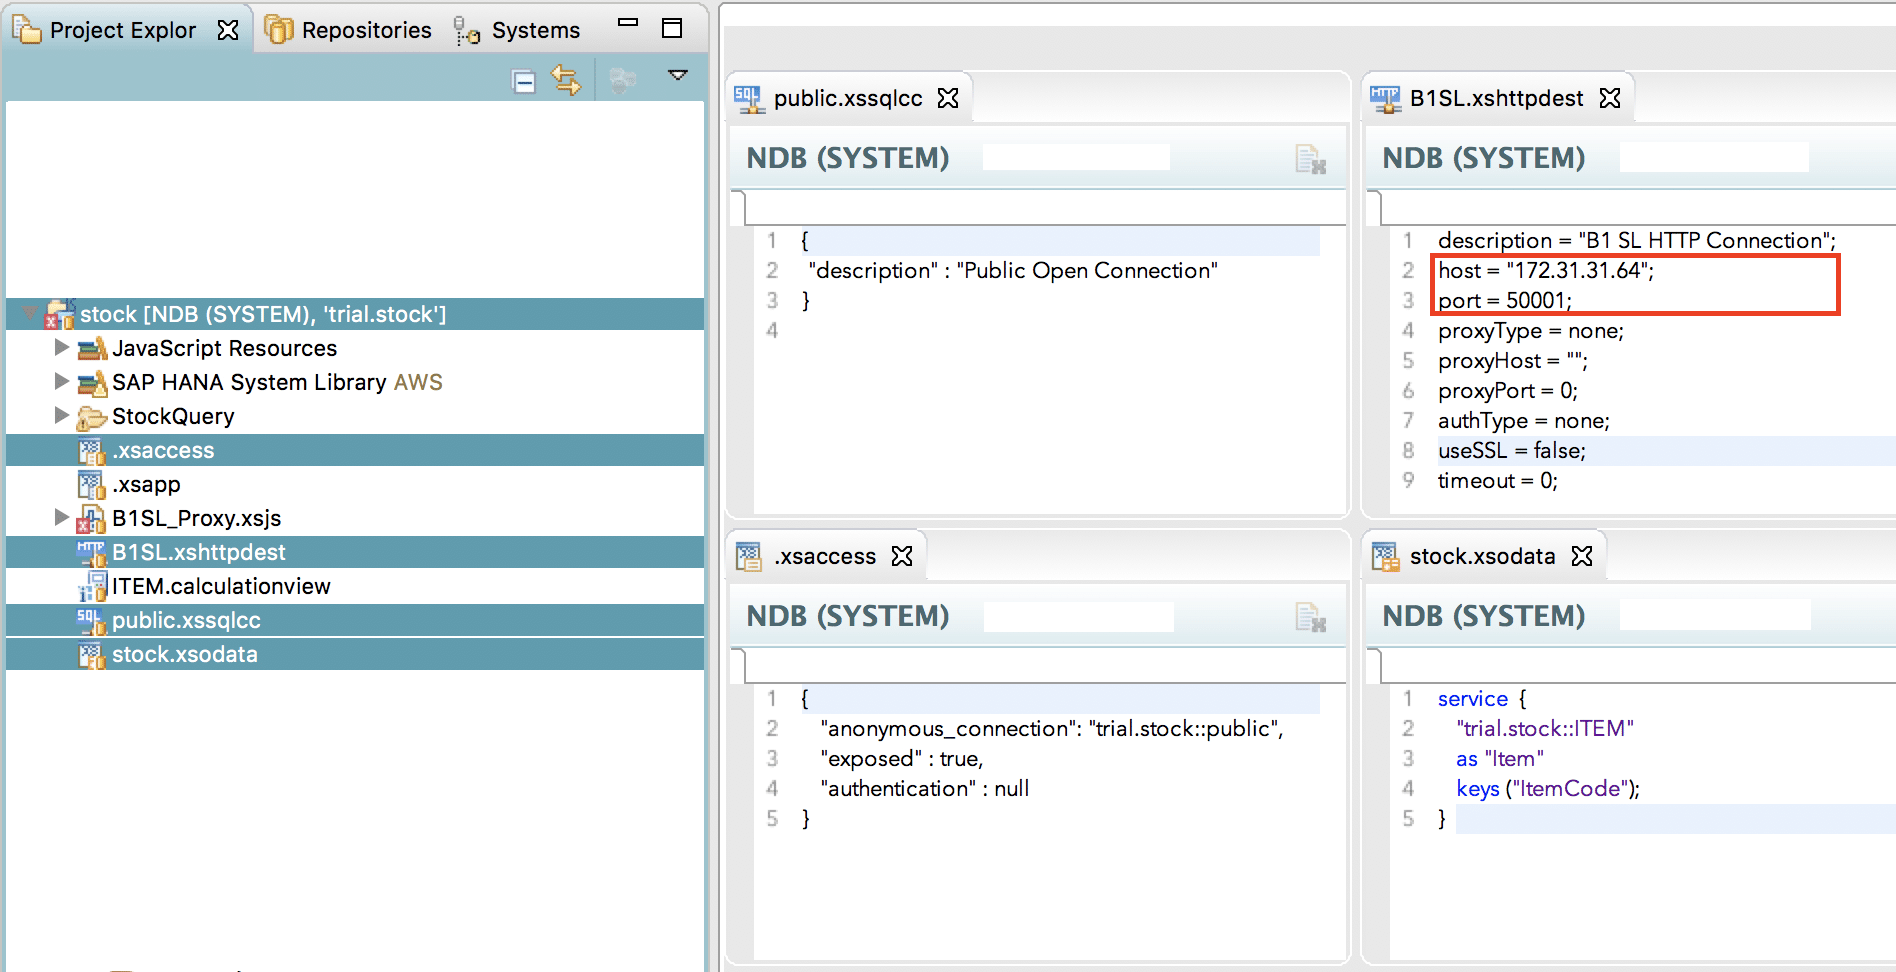Expand the StockQuery folder
This screenshot has height=972, width=1896.
[x=61, y=415]
